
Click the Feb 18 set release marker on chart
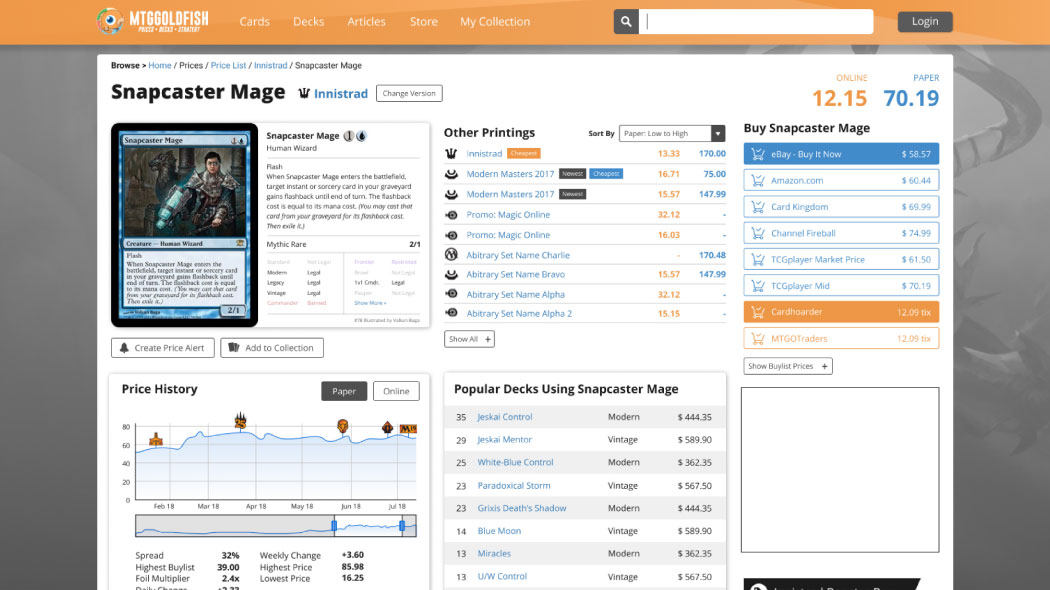[x=156, y=439]
